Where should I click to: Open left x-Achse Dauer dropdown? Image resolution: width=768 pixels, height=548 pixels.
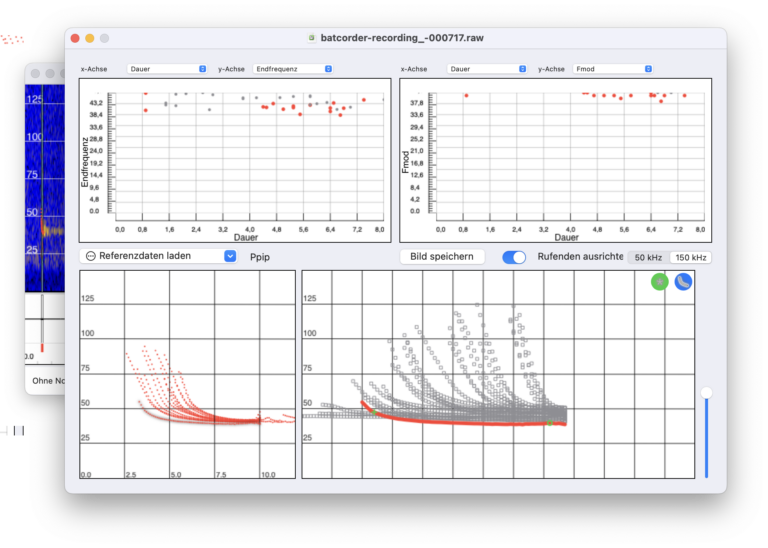167,69
